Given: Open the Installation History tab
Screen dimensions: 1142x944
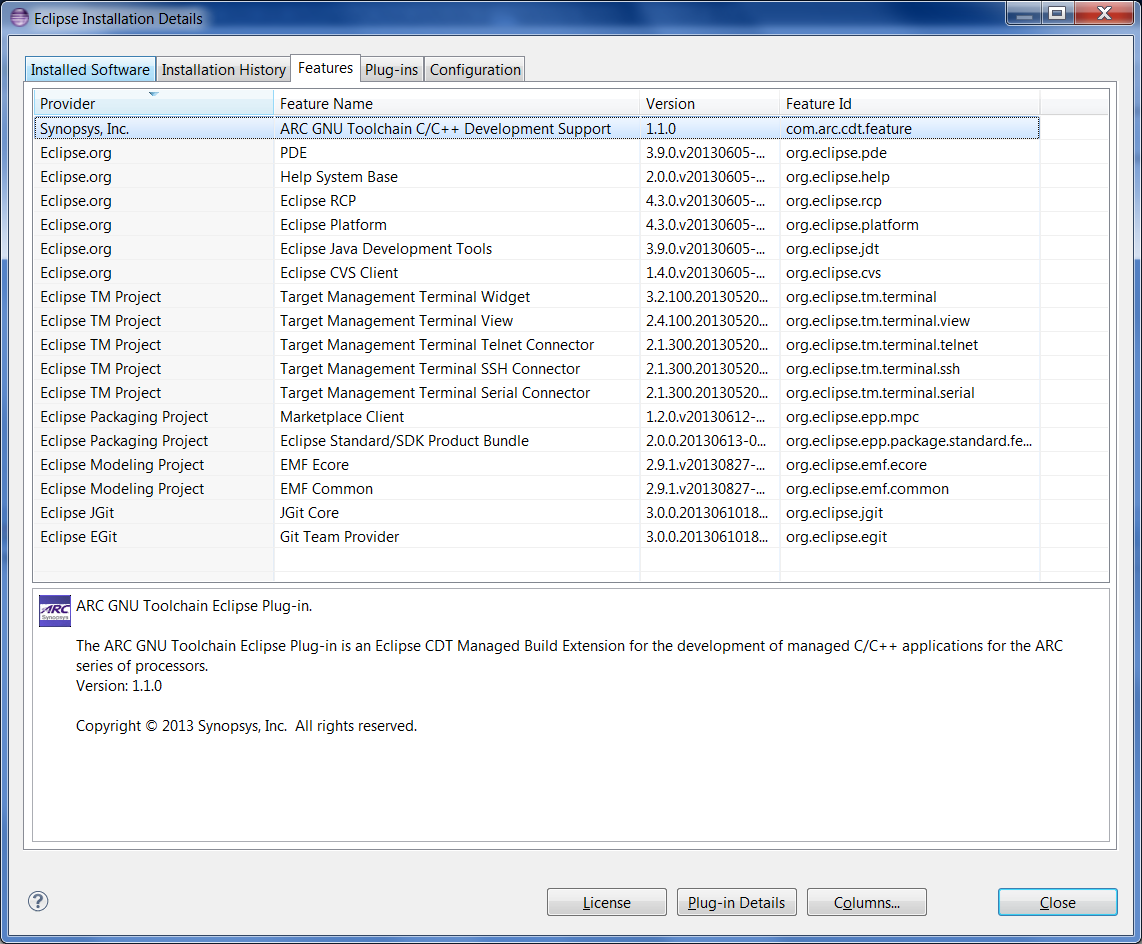Looking at the screenshot, I should tap(224, 70).
